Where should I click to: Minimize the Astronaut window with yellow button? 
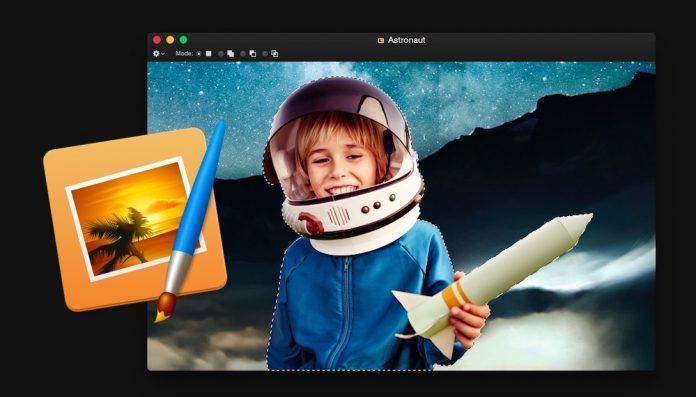[170, 40]
